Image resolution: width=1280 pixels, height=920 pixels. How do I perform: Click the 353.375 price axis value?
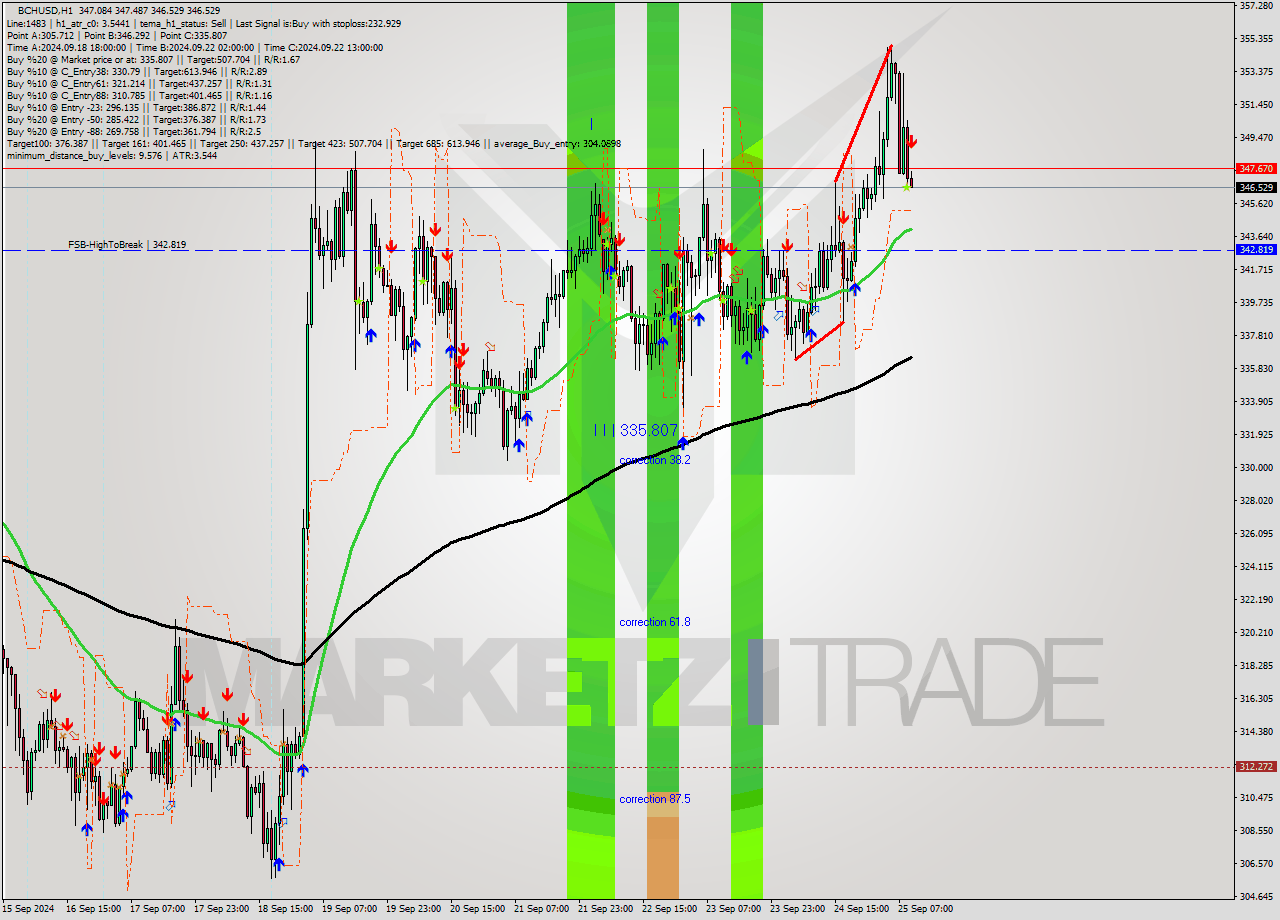point(1256,71)
